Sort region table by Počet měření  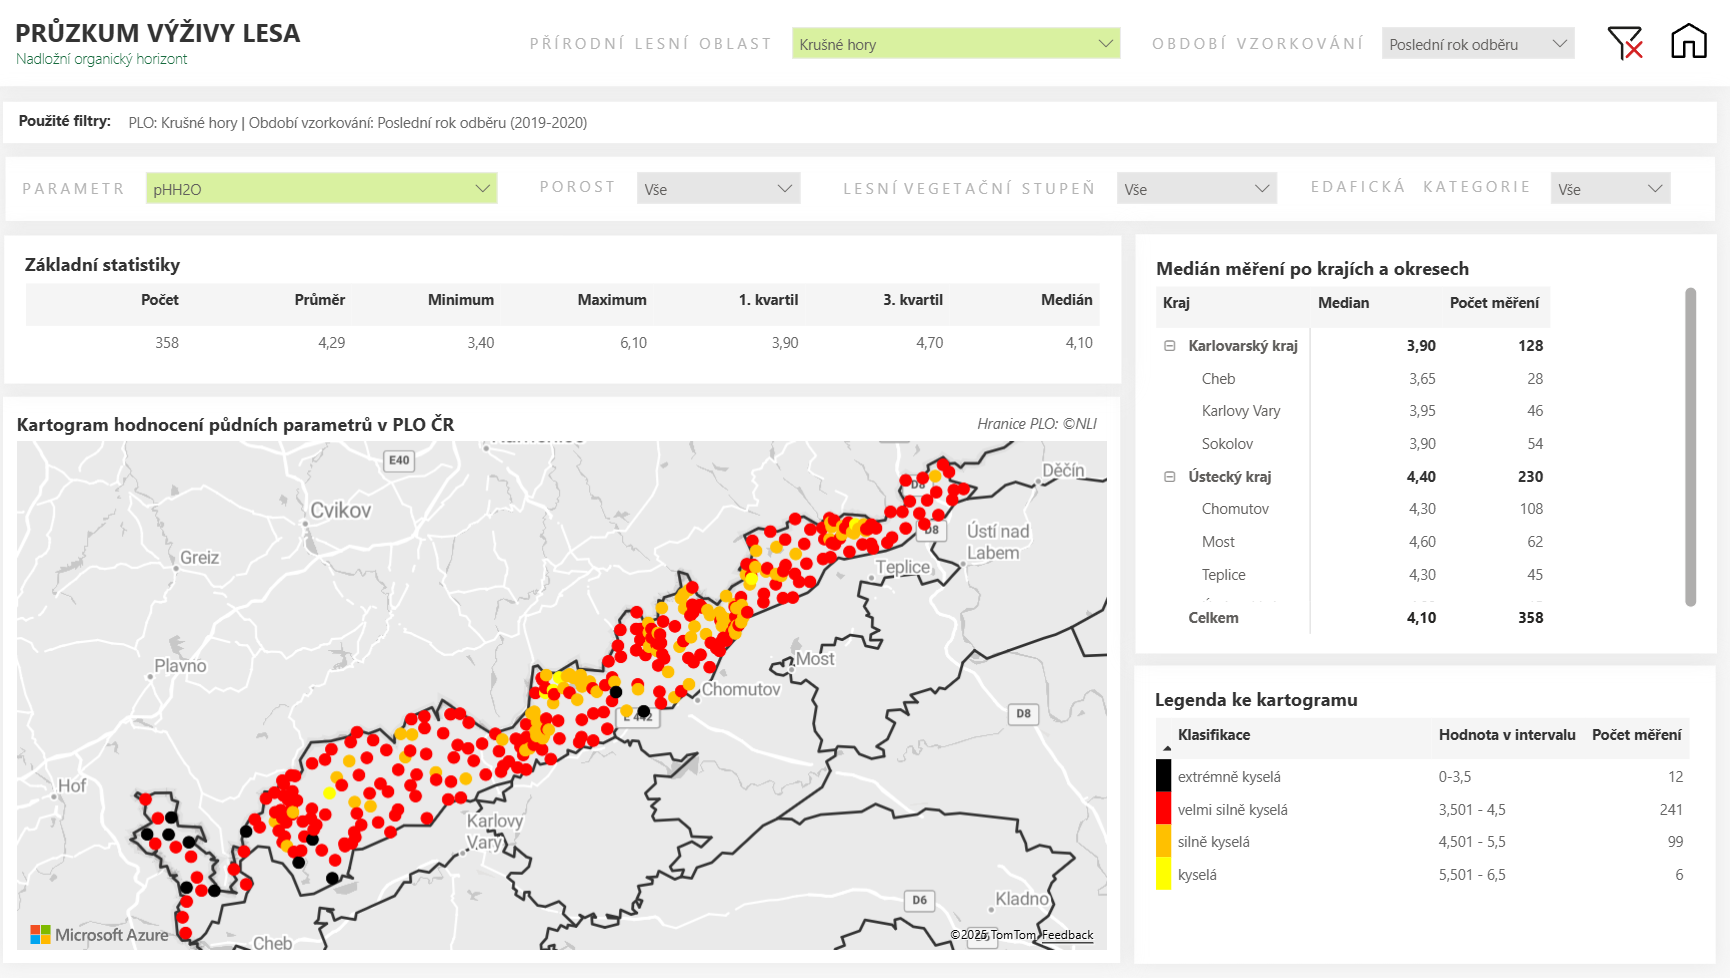click(x=1494, y=303)
